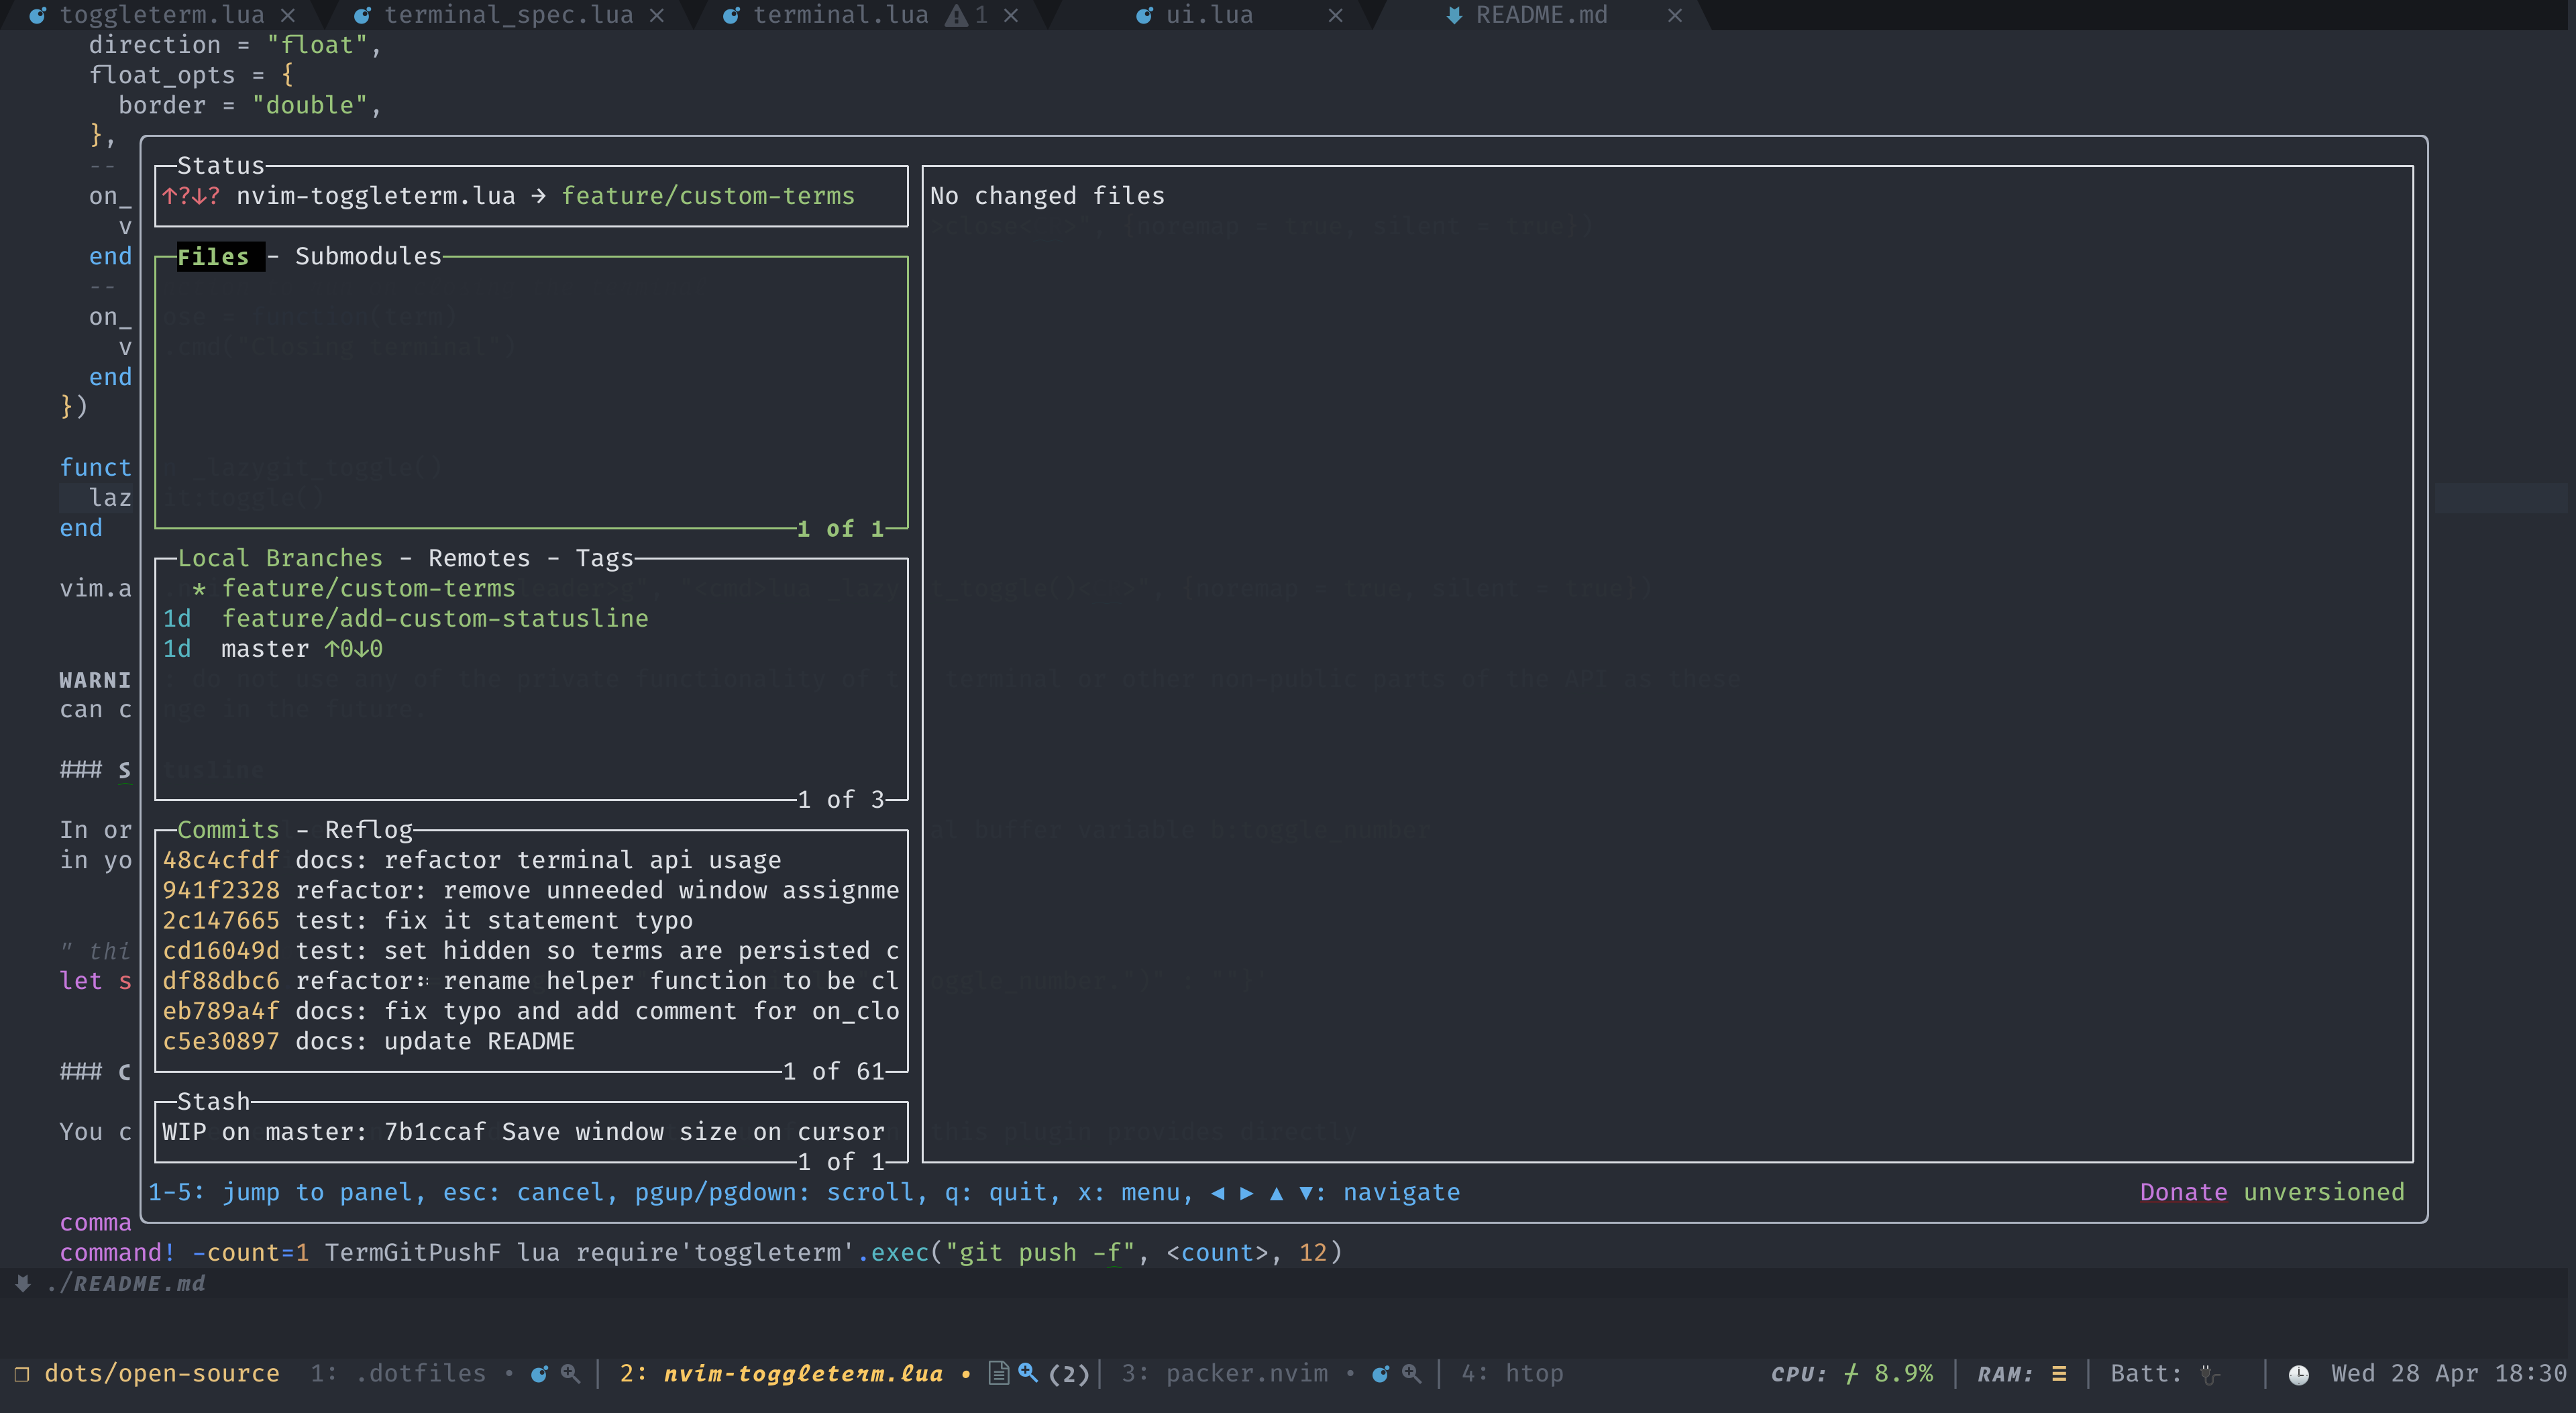Select commit 941f2328 remove unneeded window

pyautogui.click(x=531, y=890)
